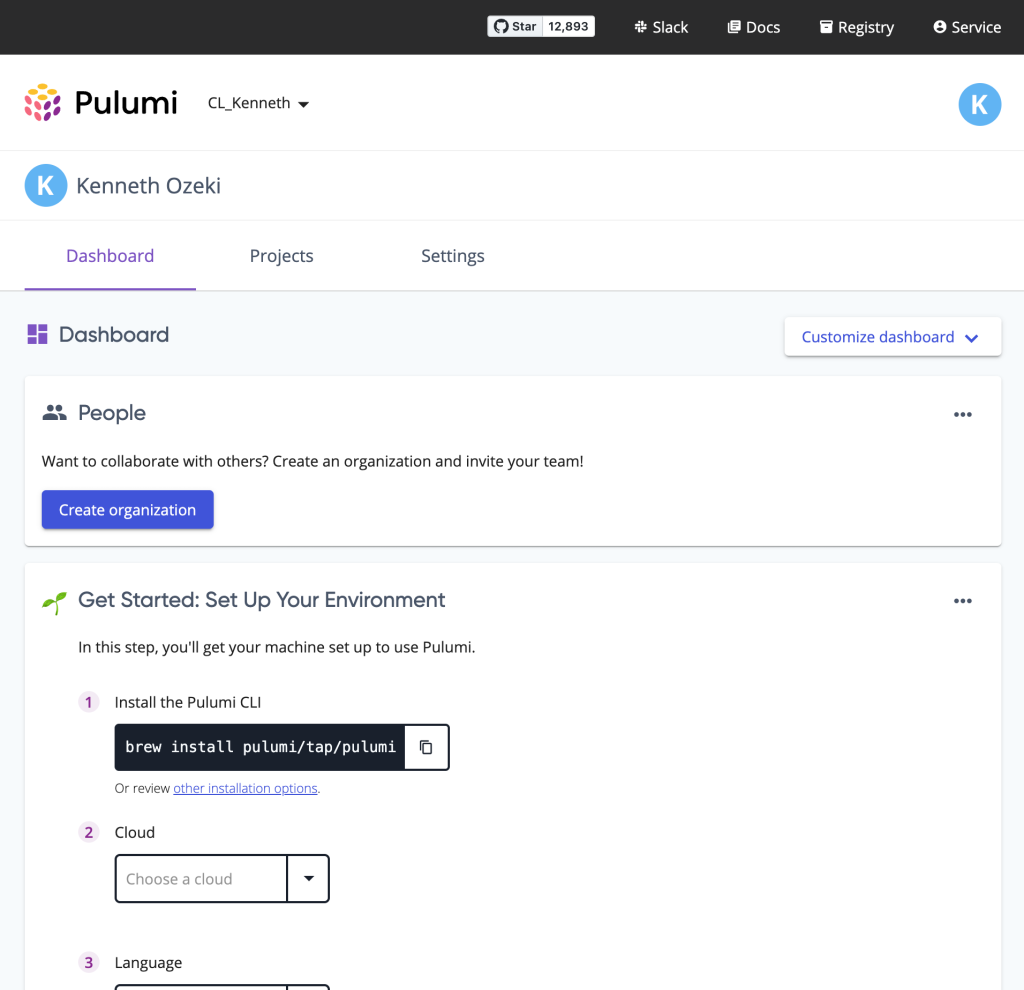1024x990 pixels.
Task: Click the Create organization button
Action: (127, 509)
